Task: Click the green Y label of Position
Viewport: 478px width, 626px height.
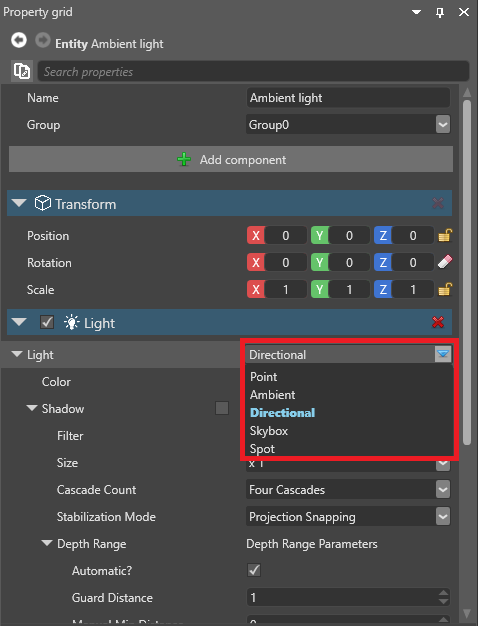Action: [320, 235]
